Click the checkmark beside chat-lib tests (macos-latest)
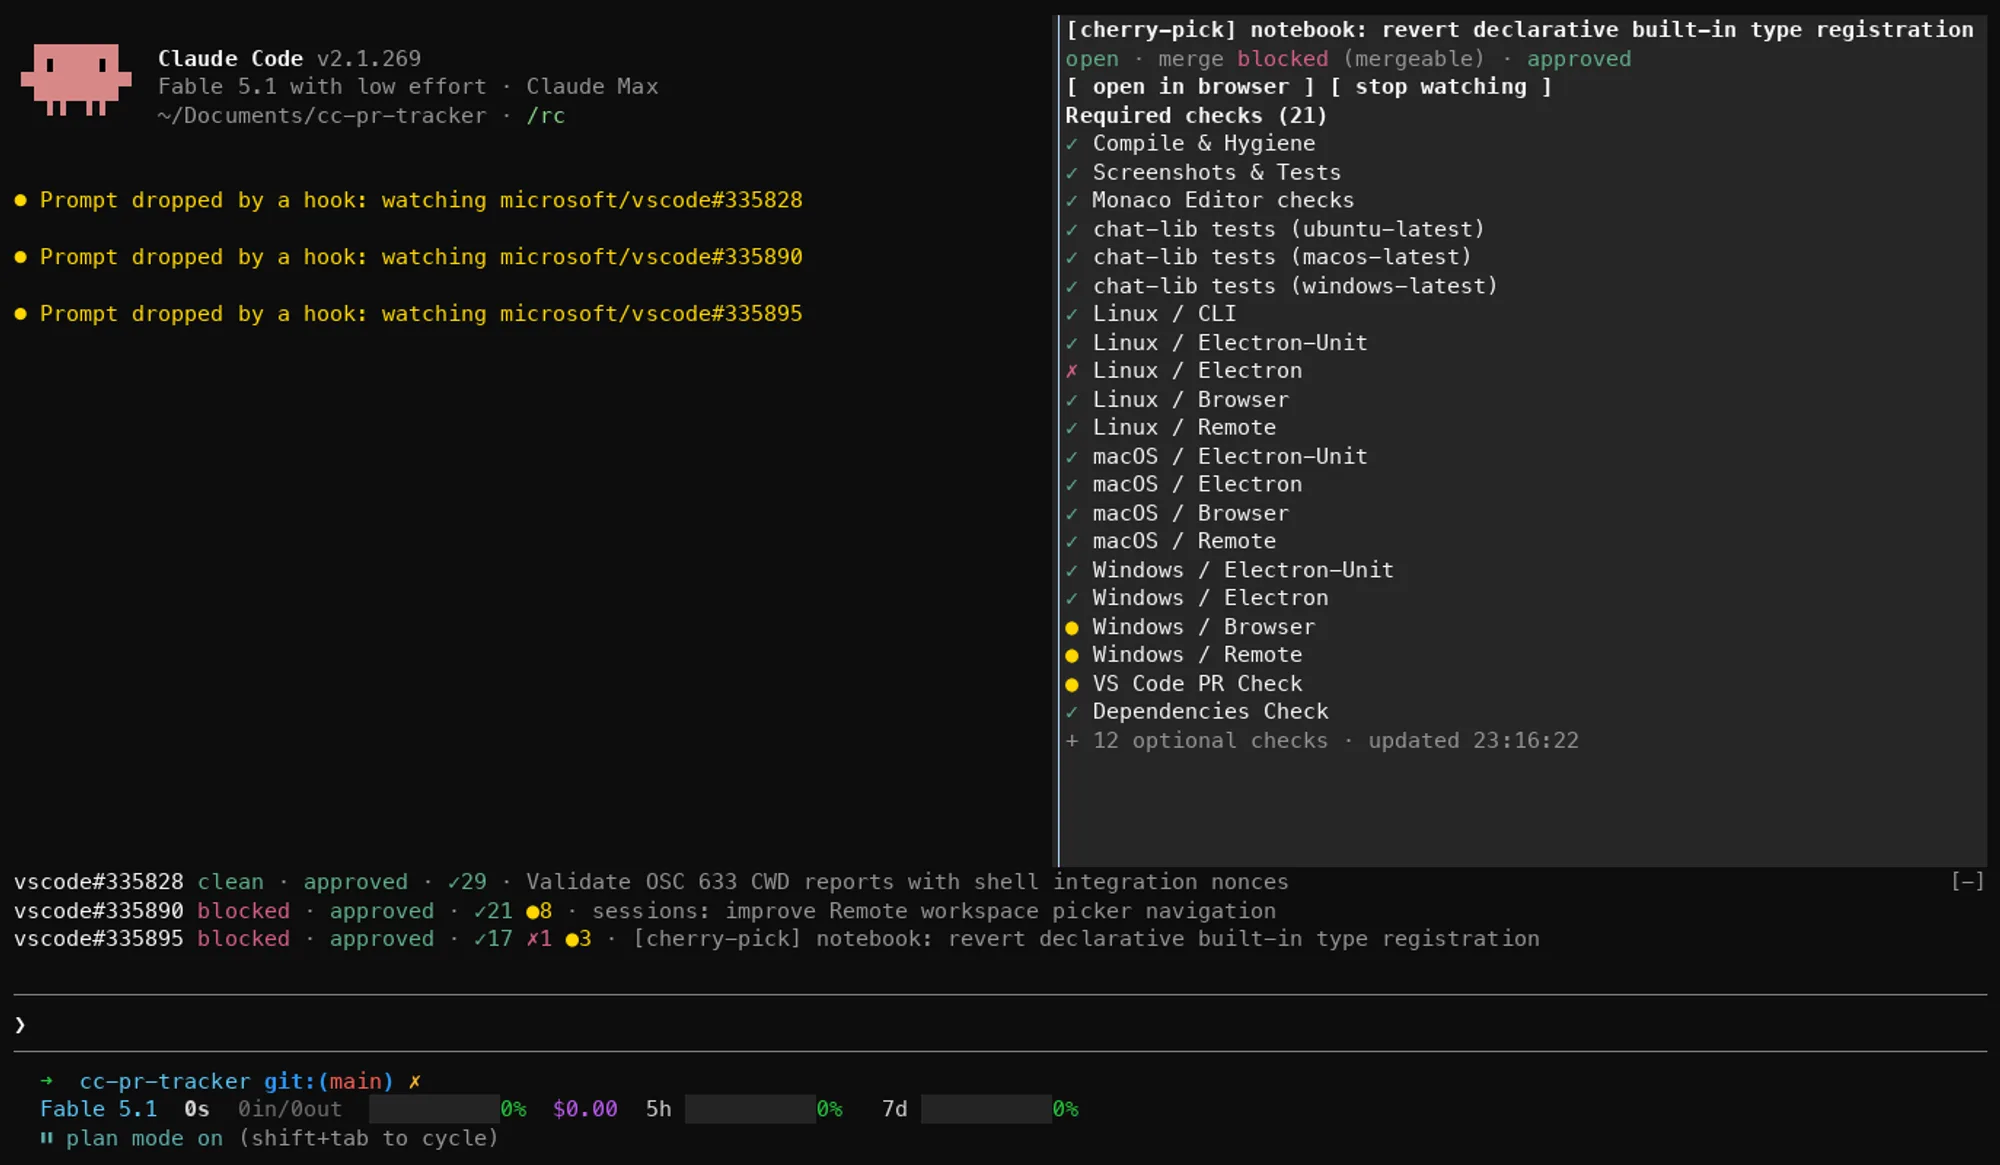 pos(1072,258)
